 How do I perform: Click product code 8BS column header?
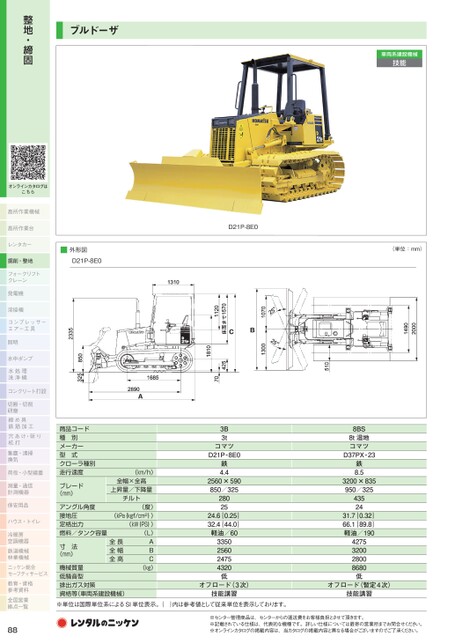[x=359, y=429]
